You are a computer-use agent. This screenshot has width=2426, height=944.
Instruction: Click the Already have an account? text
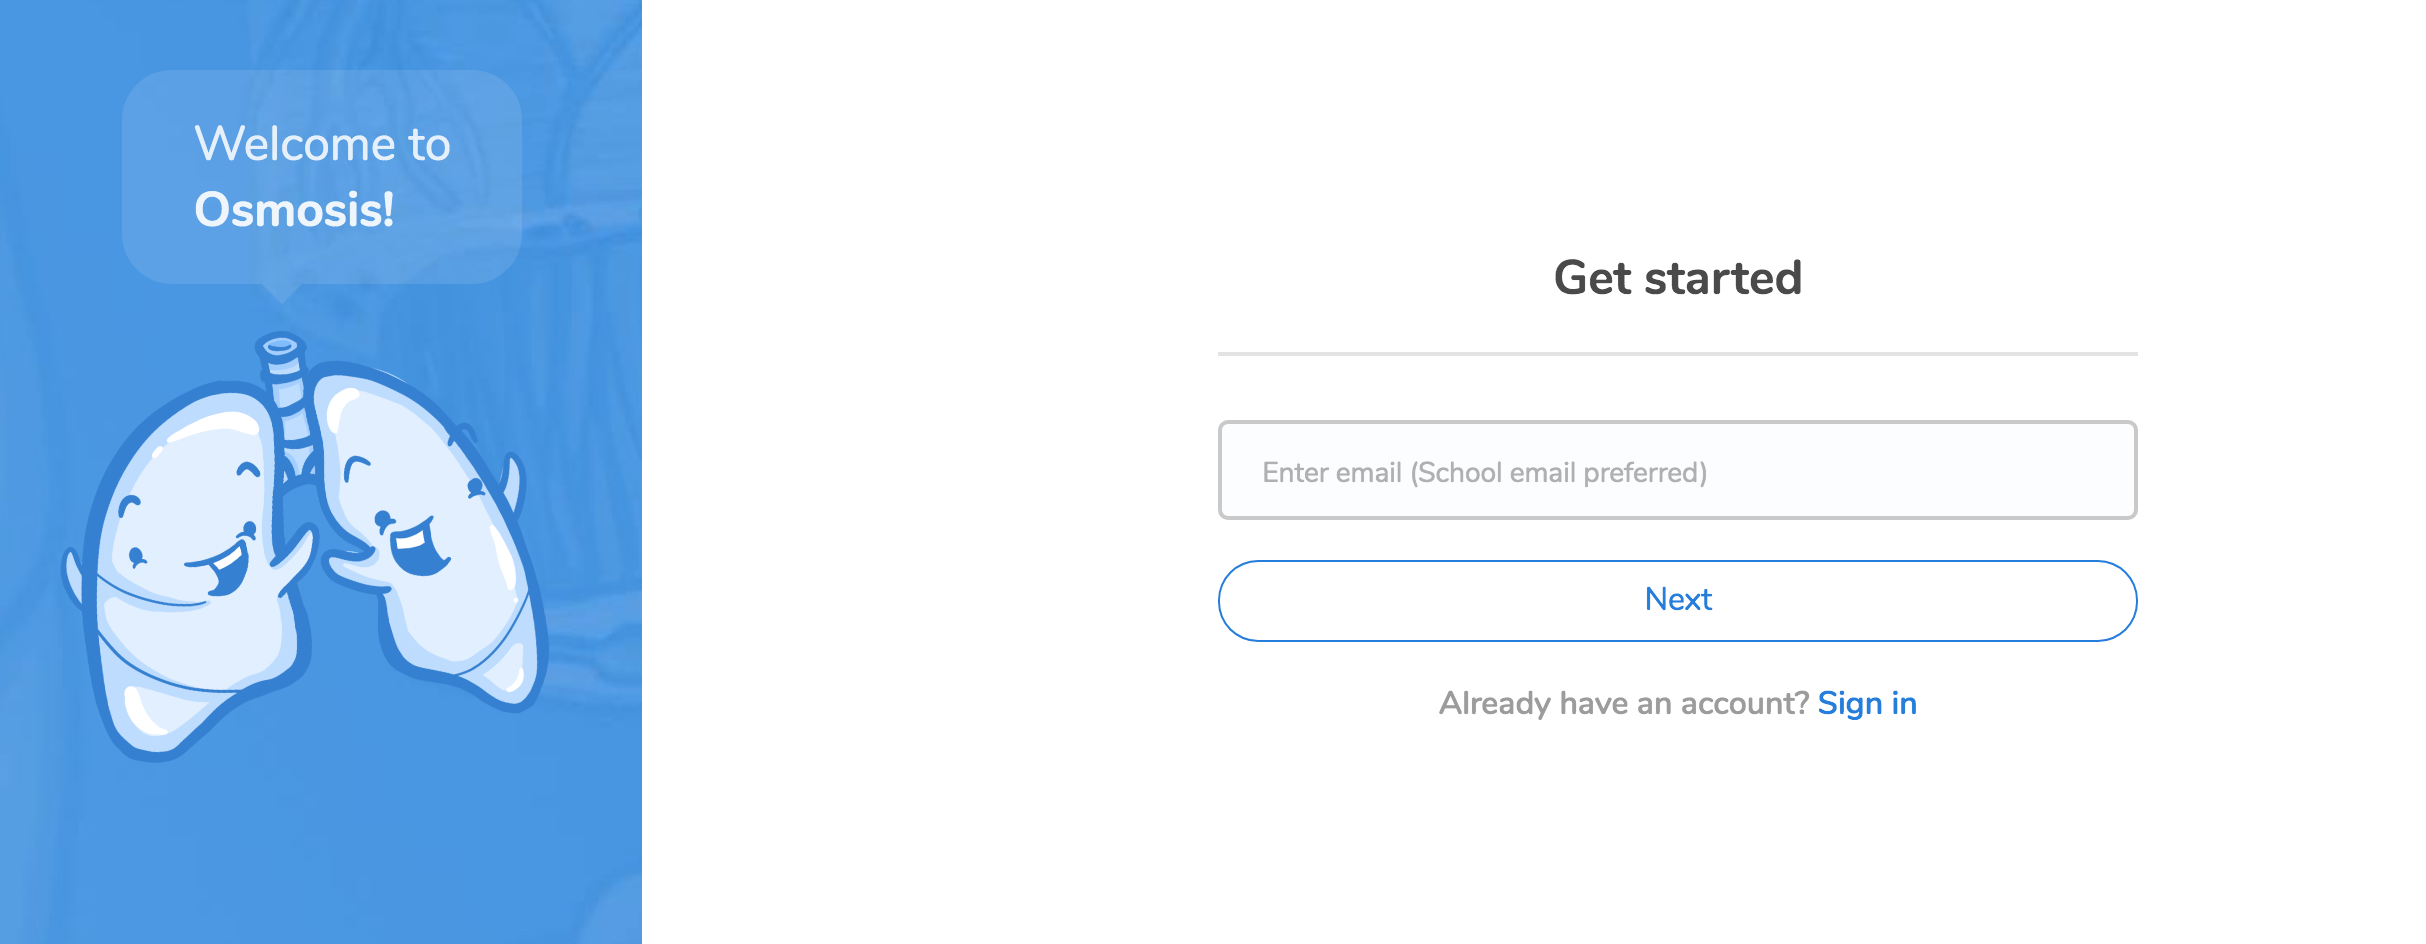[x=1623, y=703]
